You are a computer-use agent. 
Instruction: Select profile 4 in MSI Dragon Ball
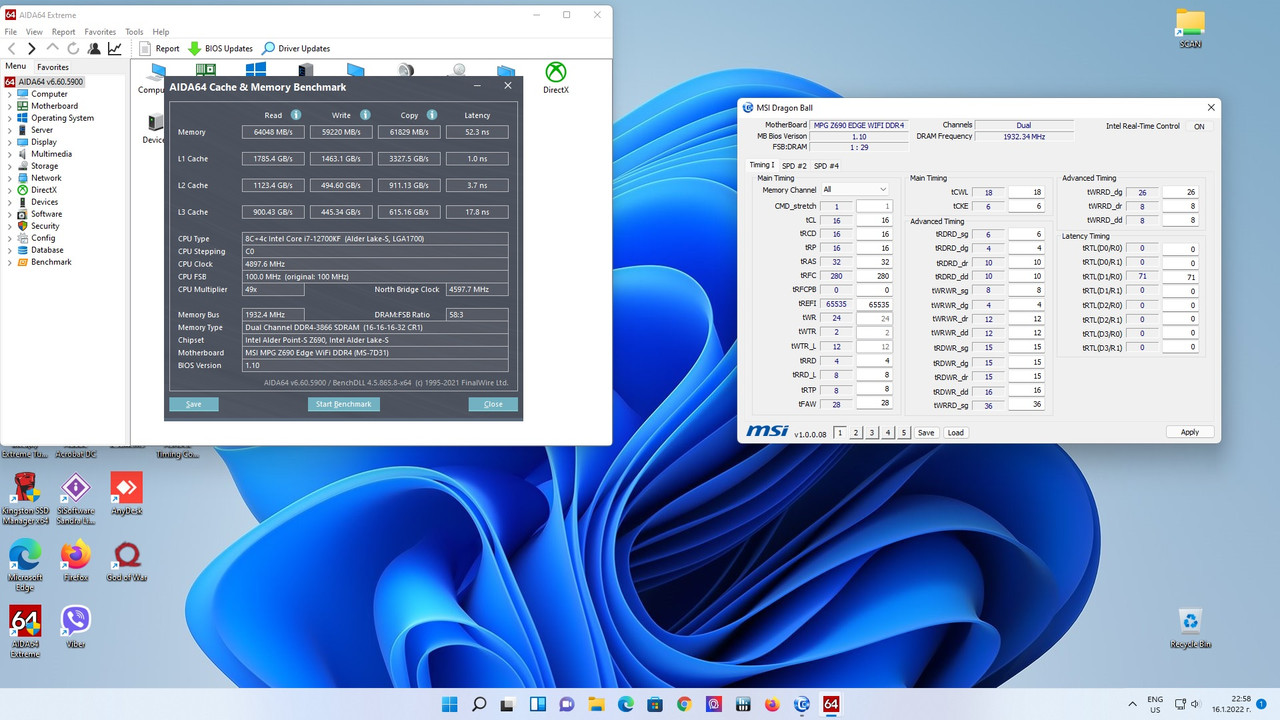[888, 433]
